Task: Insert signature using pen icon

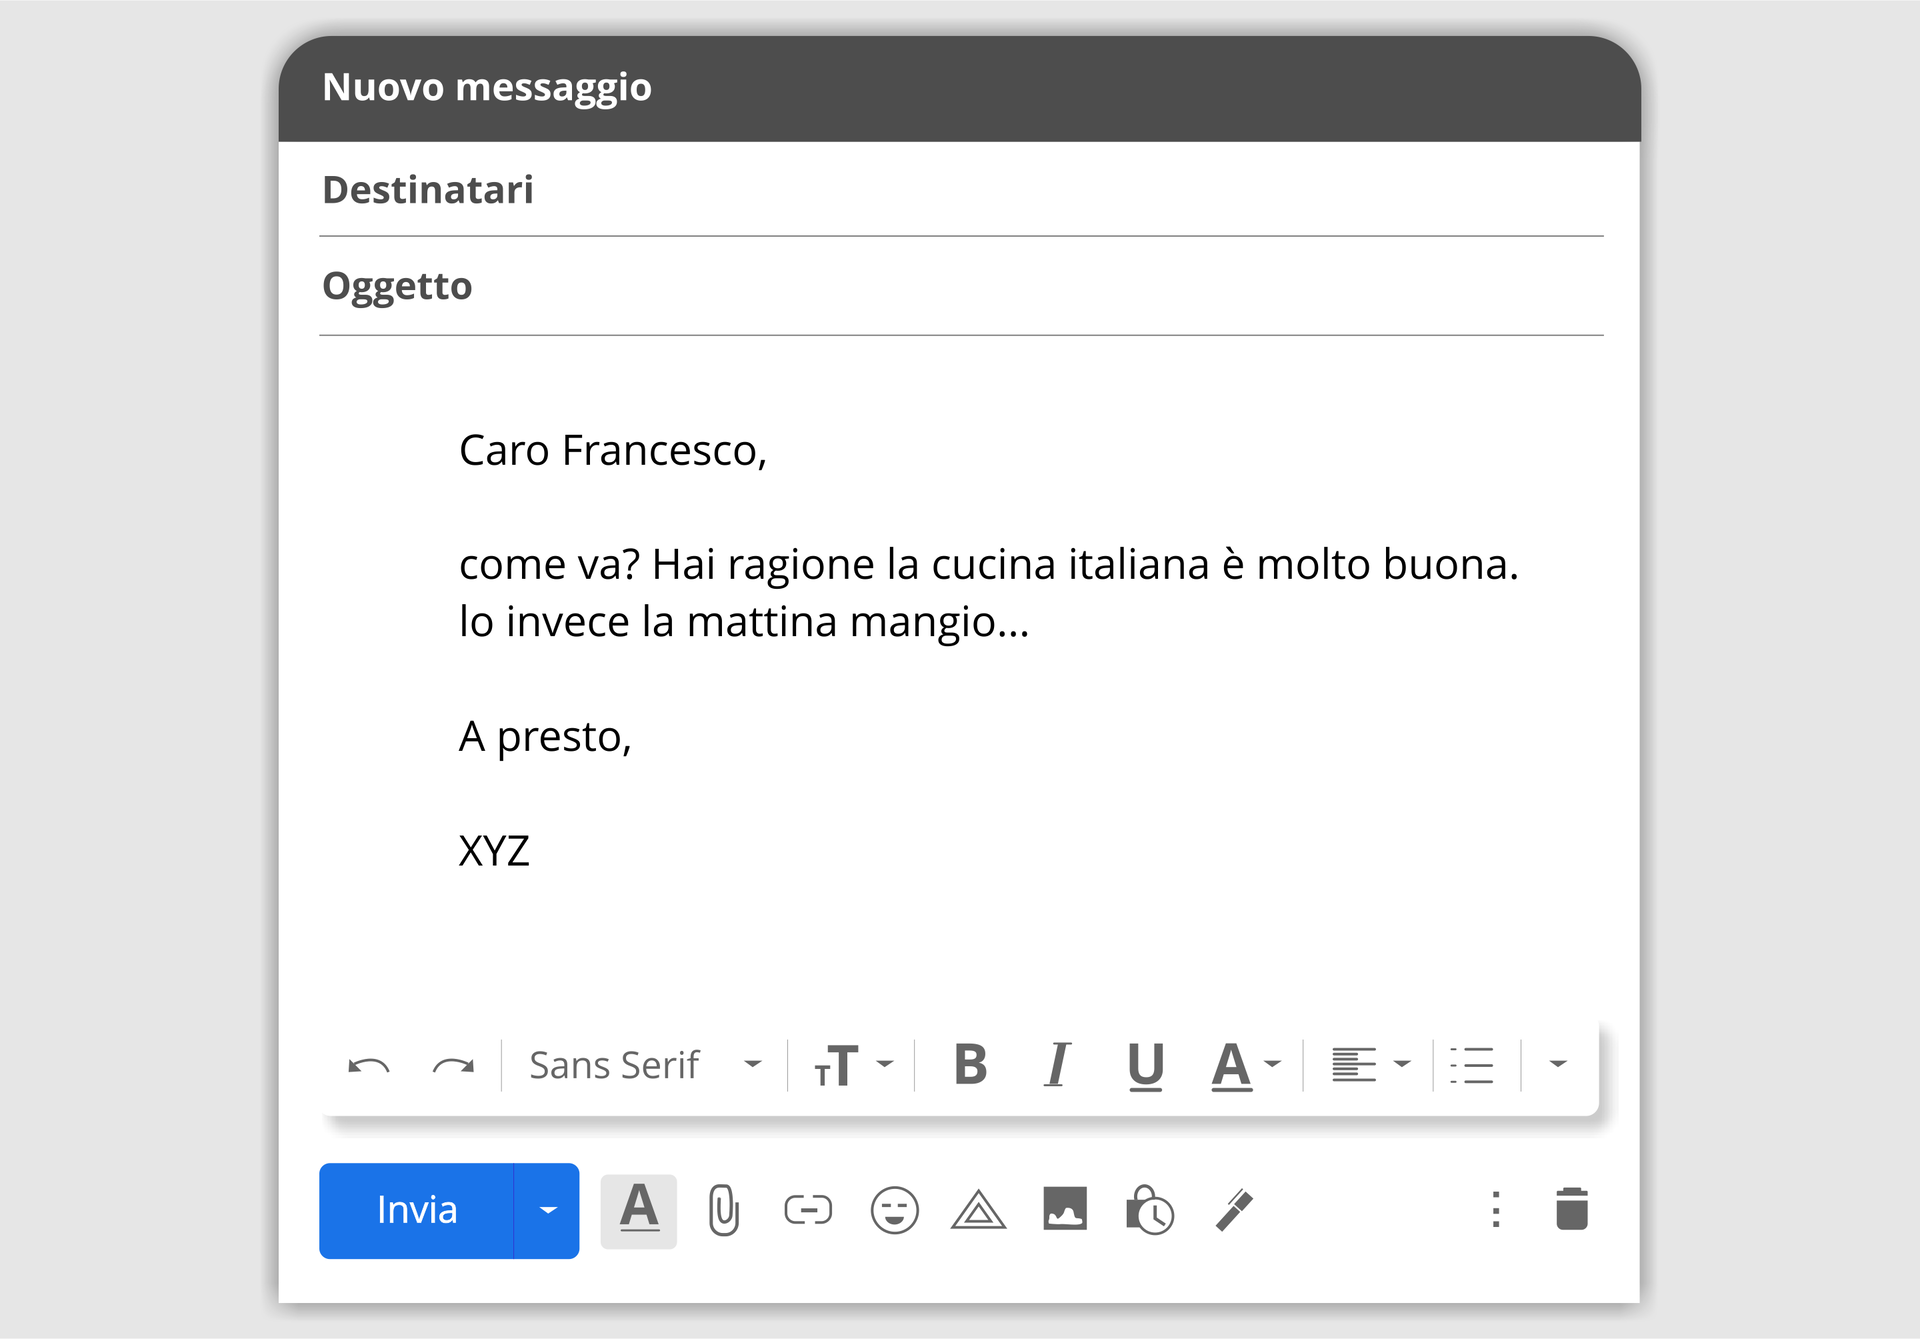Action: point(1234,1211)
